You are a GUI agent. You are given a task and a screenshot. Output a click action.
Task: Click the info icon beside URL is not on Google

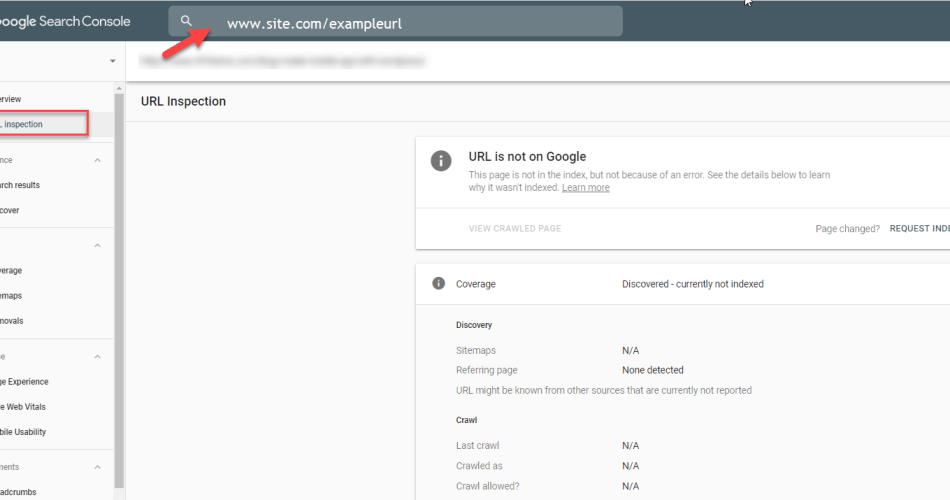click(x=441, y=161)
